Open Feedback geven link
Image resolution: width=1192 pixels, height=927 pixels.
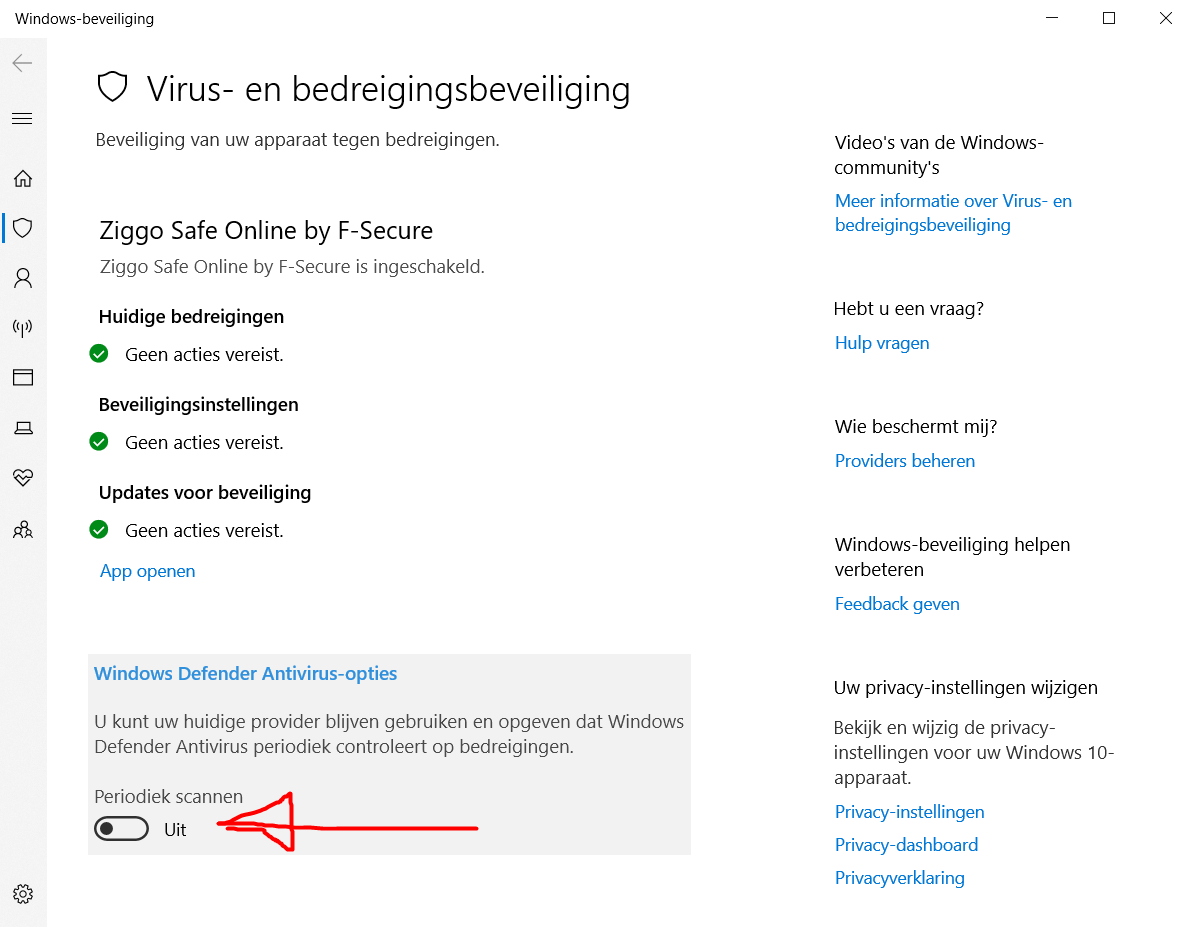click(897, 604)
